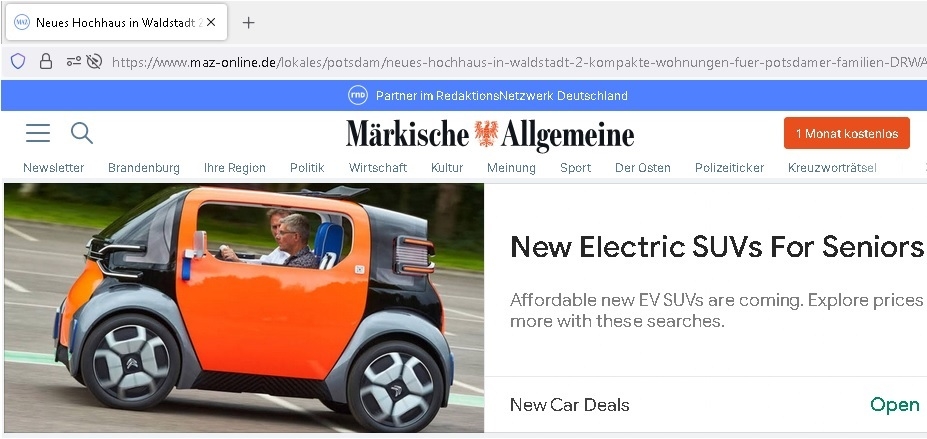927x439 pixels.
Task: Open the site permissions icon in address bar
Action: 74,61
